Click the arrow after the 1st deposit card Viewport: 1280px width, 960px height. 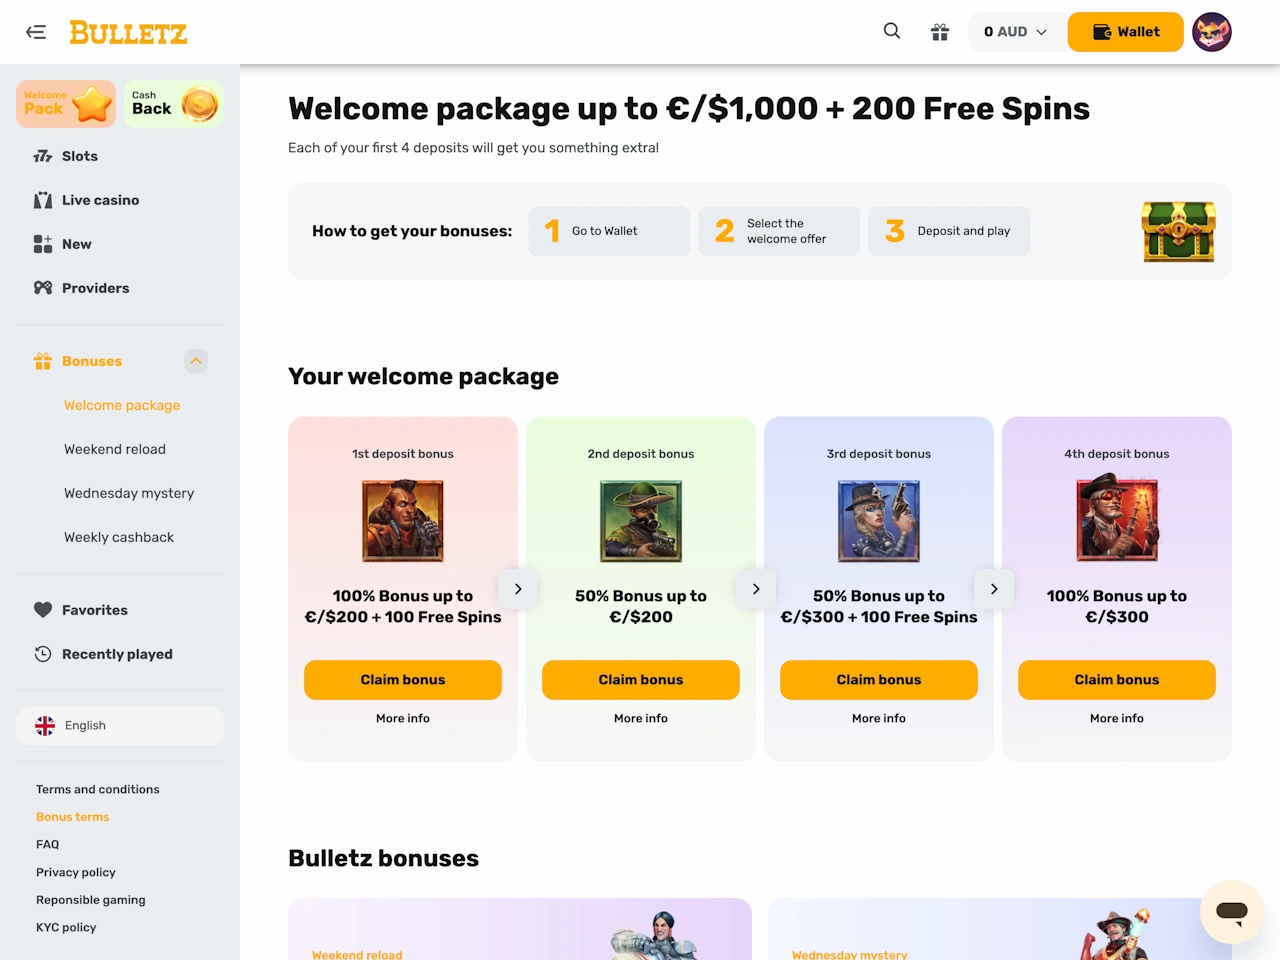[518, 589]
